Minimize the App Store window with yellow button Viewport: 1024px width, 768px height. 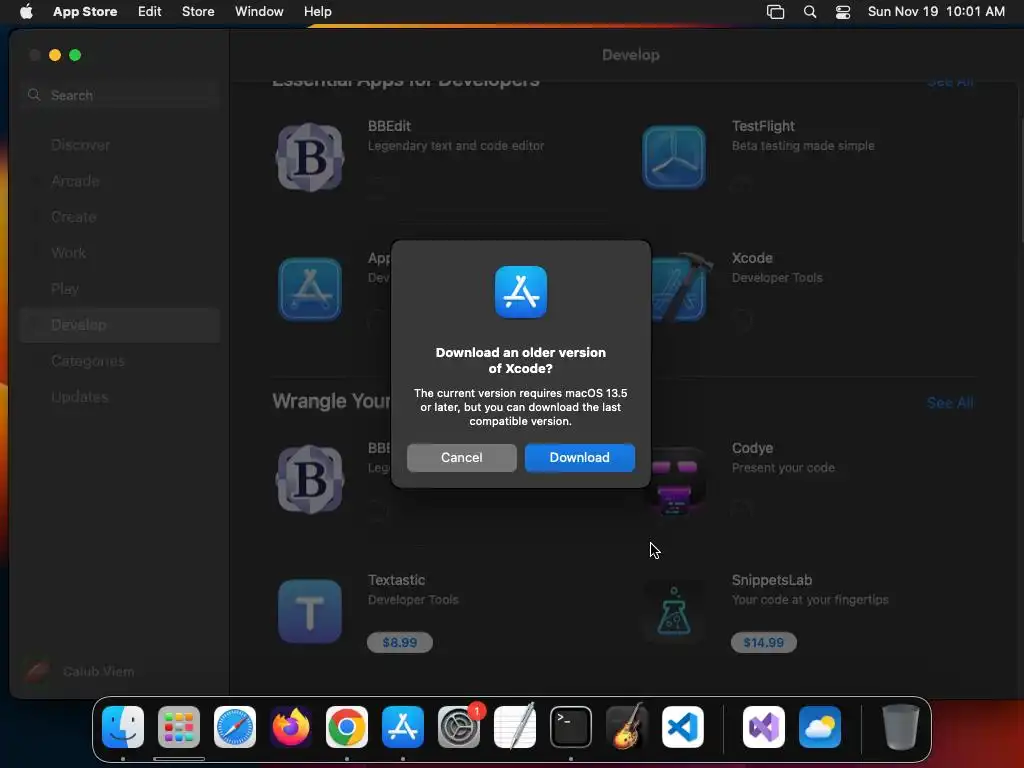tap(55, 56)
